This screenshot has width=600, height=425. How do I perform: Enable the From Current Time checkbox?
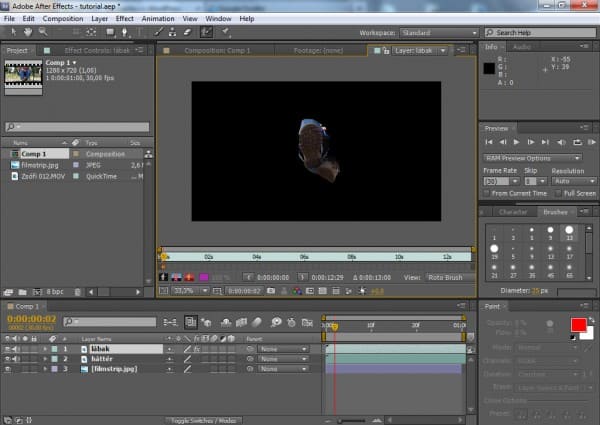pos(488,193)
